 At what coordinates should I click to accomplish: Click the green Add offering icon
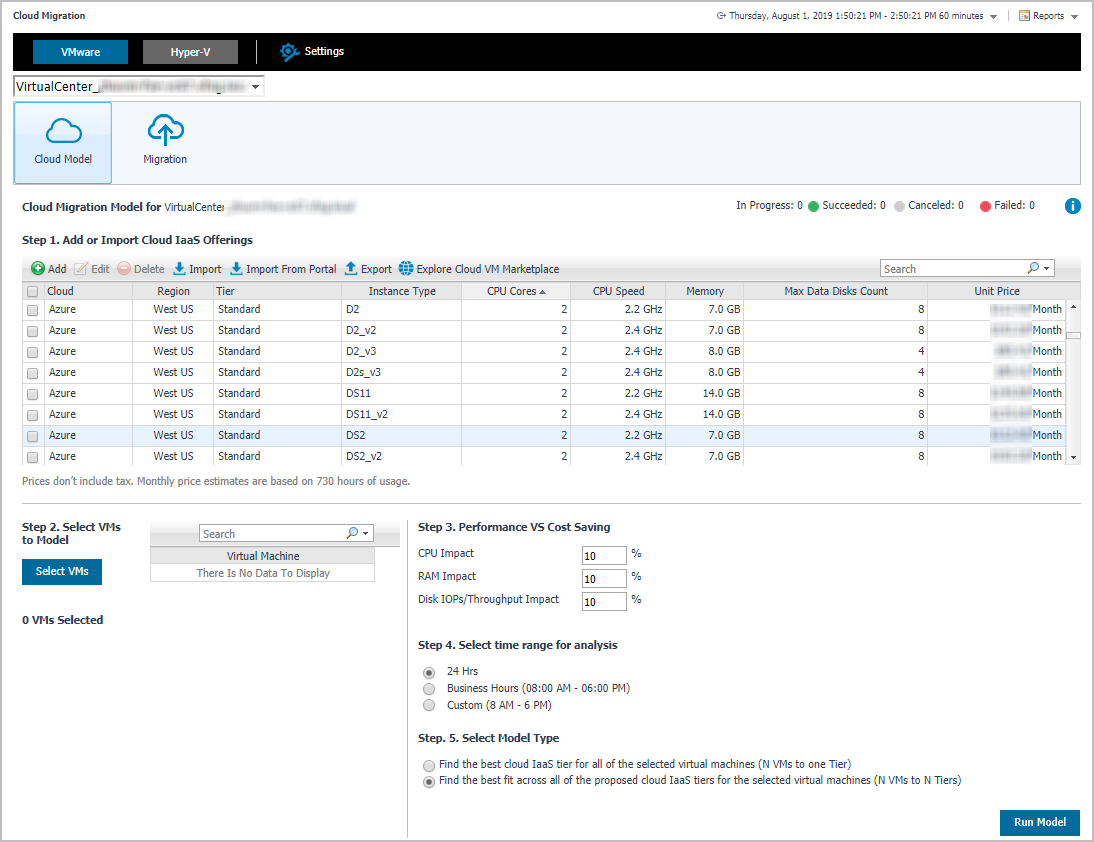click(38, 269)
